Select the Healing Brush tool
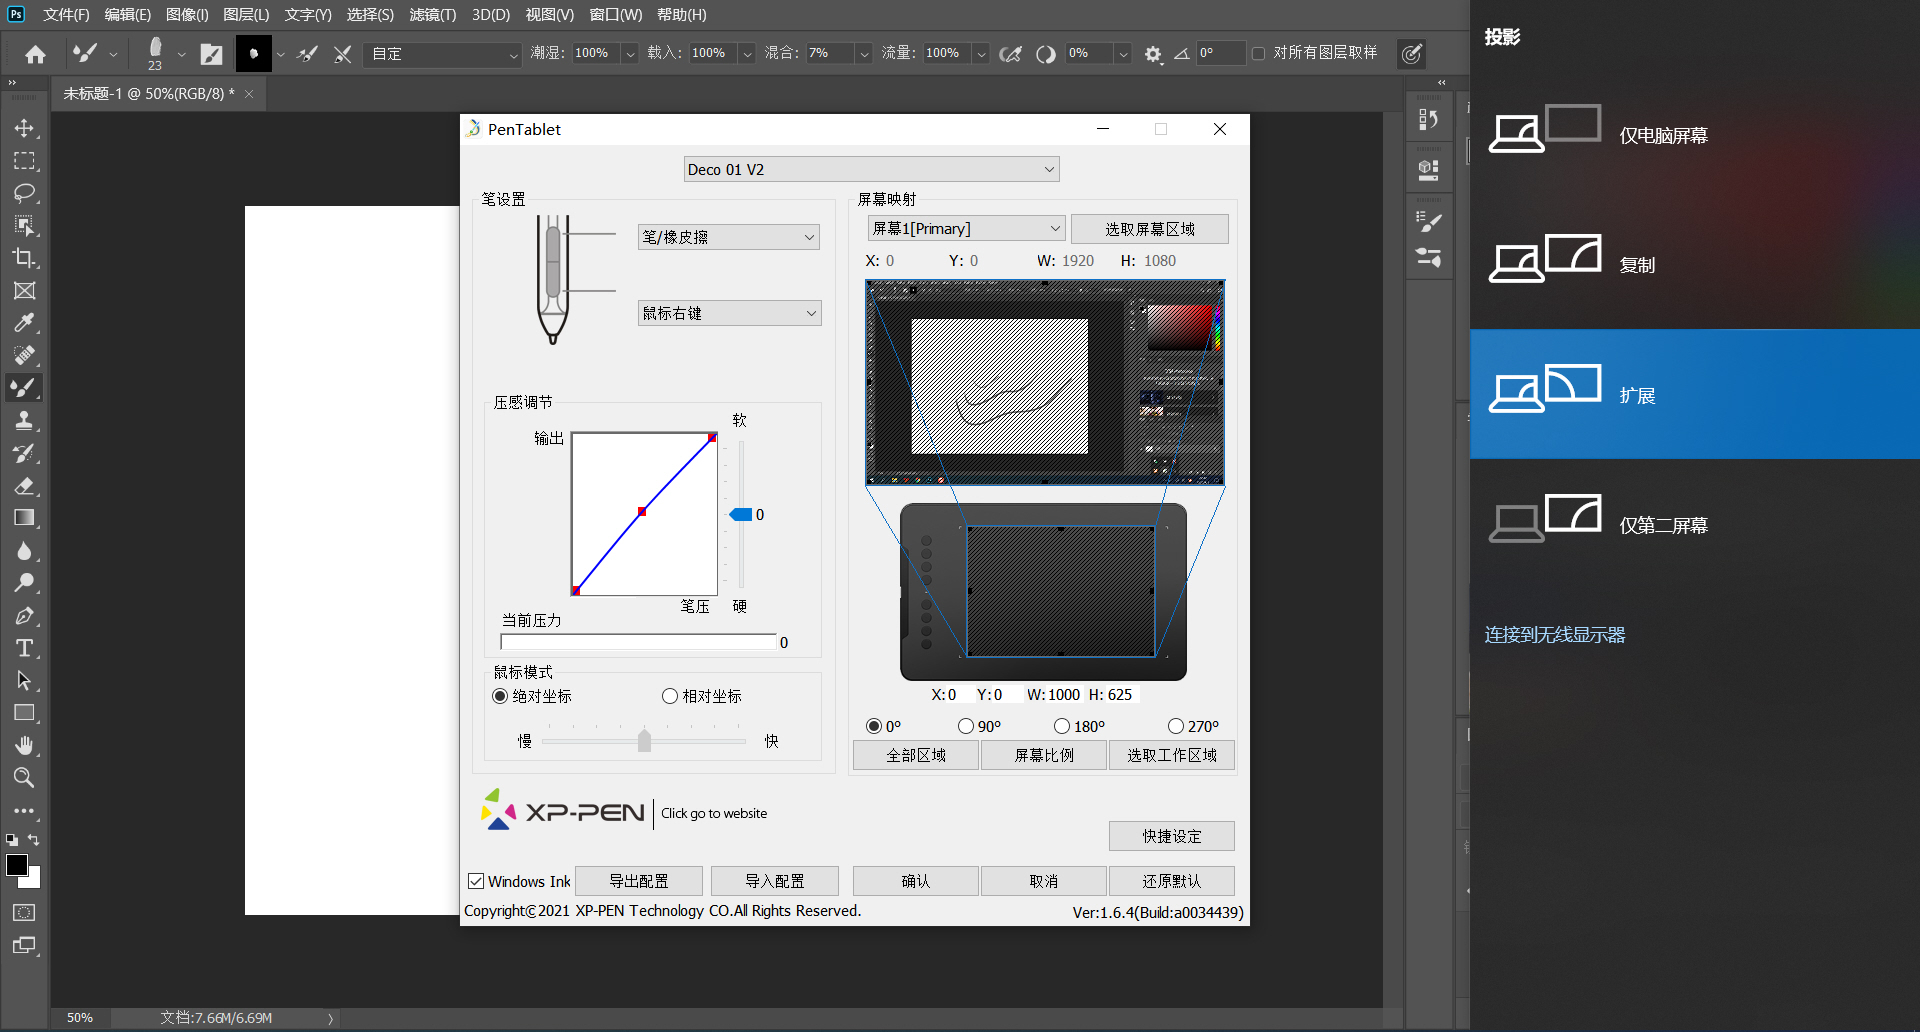The width and height of the screenshot is (1920, 1032). [24, 355]
